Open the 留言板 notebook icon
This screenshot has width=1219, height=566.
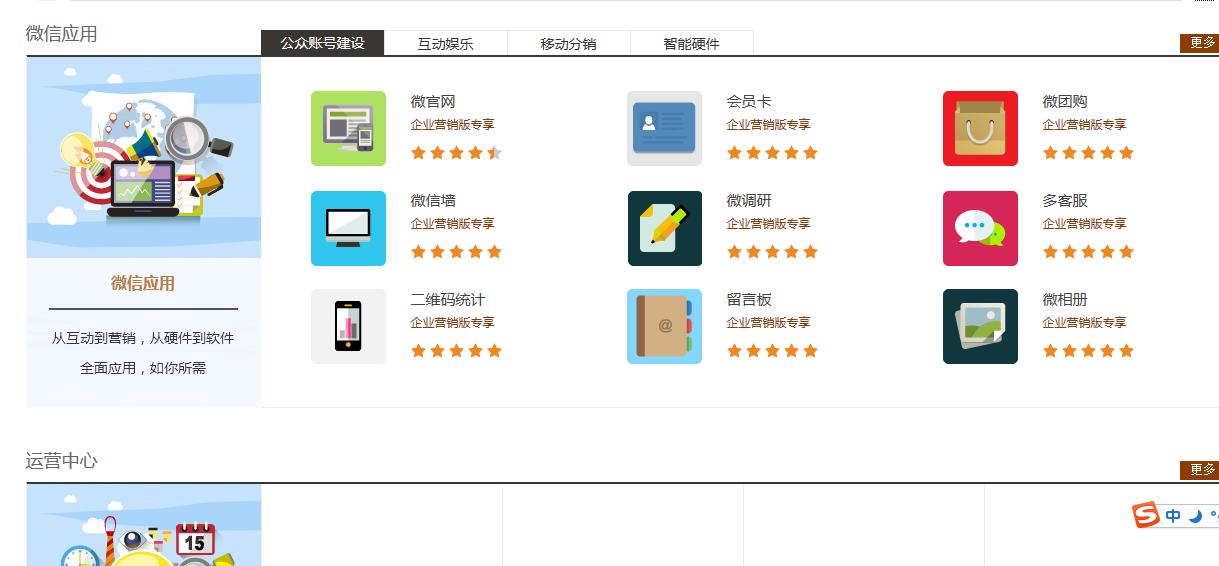(x=664, y=326)
